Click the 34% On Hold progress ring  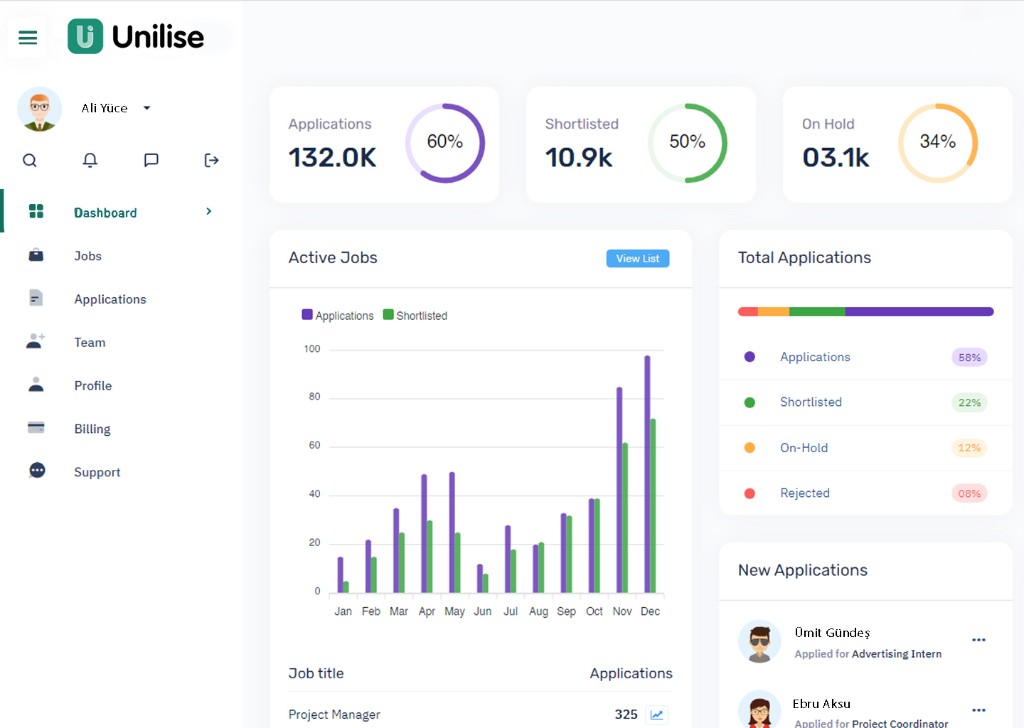point(938,143)
